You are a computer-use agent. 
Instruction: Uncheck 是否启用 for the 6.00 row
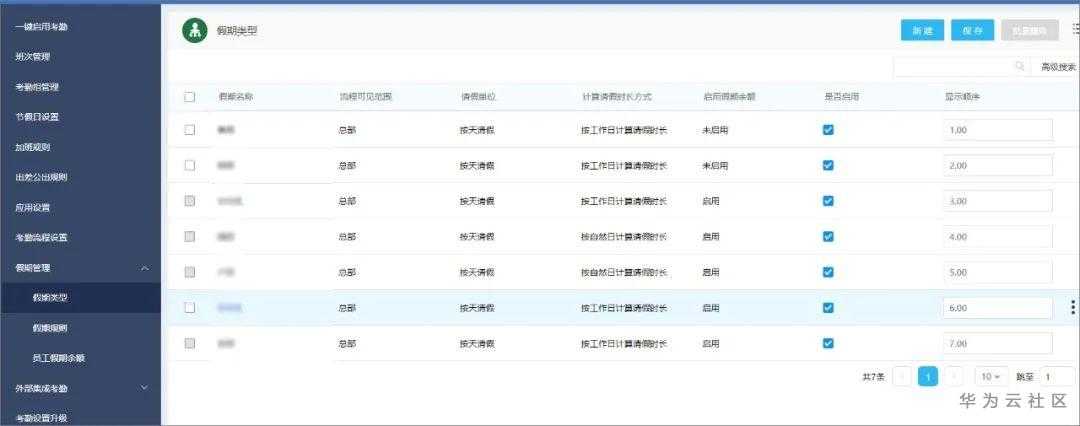(x=829, y=308)
